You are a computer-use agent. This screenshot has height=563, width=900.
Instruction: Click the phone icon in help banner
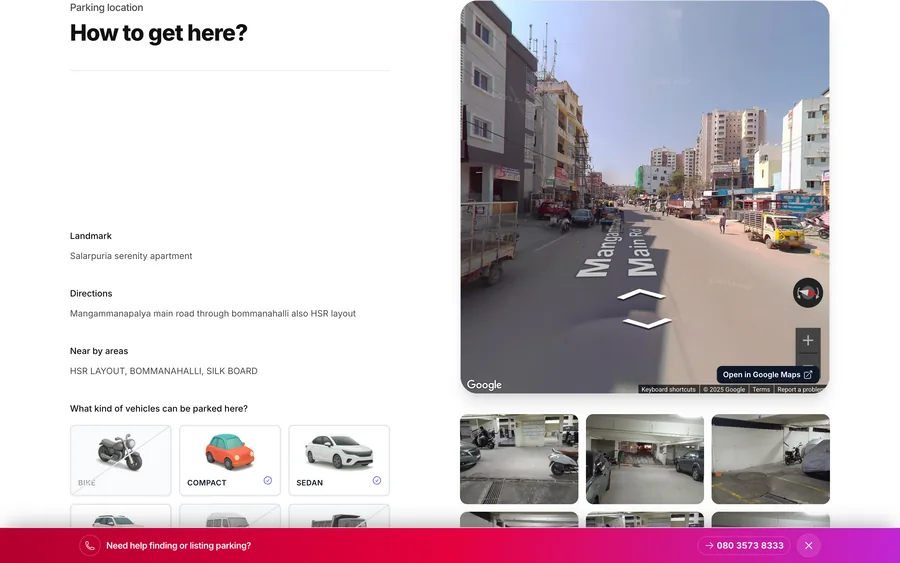click(x=90, y=546)
